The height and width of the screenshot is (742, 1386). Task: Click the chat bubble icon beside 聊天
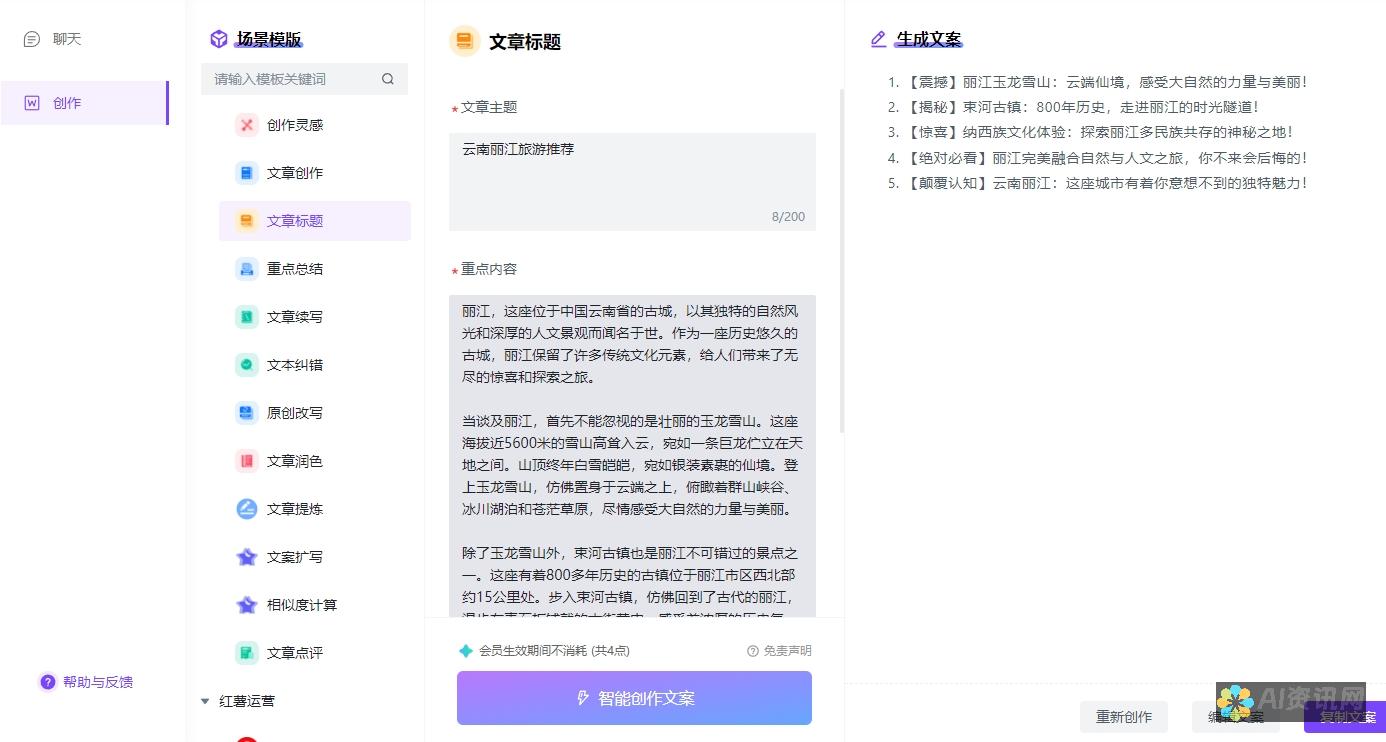pos(32,39)
